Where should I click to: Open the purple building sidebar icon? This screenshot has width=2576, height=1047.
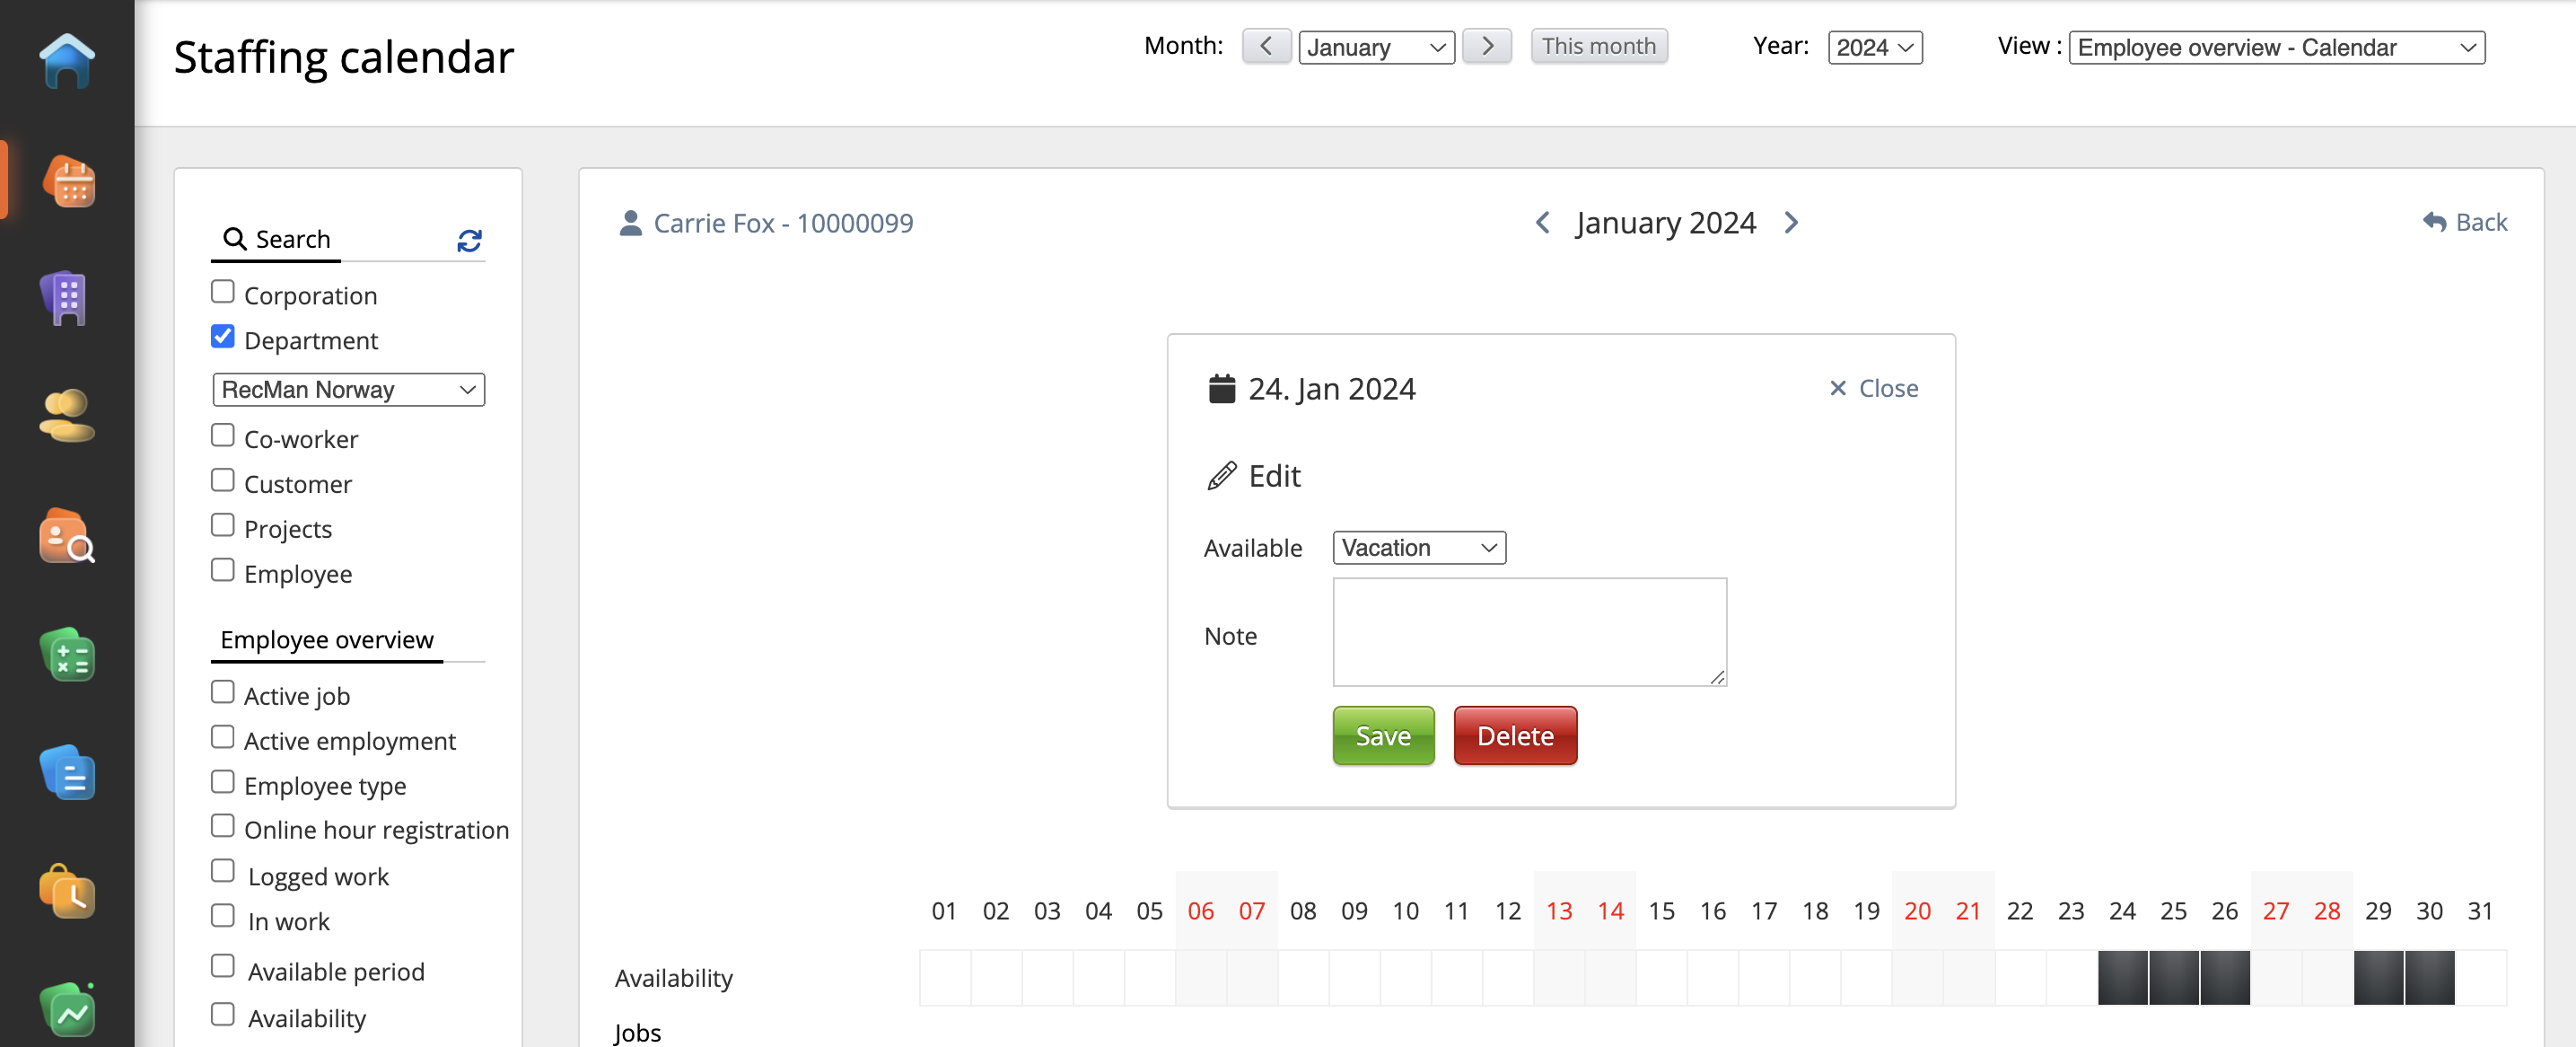click(67, 299)
